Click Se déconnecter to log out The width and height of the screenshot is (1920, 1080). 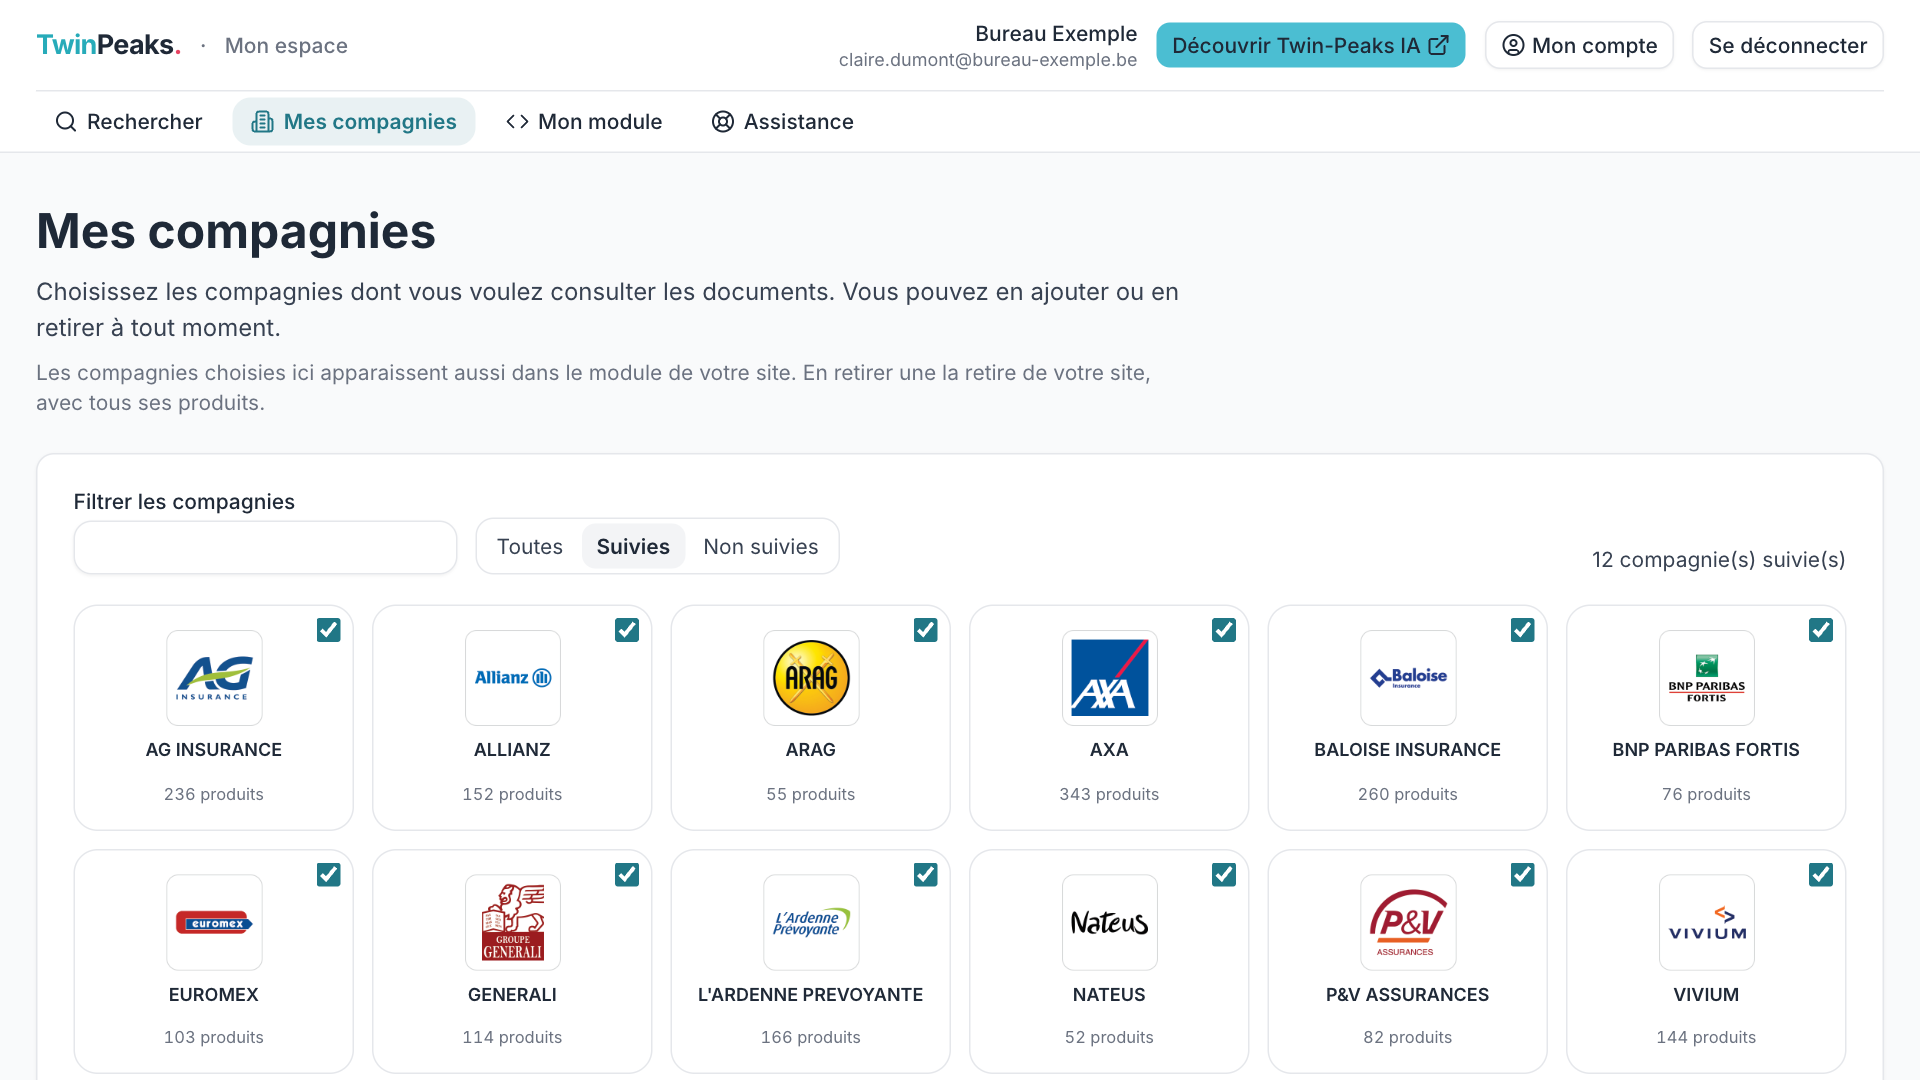pyautogui.click(x=1788, y=45)
